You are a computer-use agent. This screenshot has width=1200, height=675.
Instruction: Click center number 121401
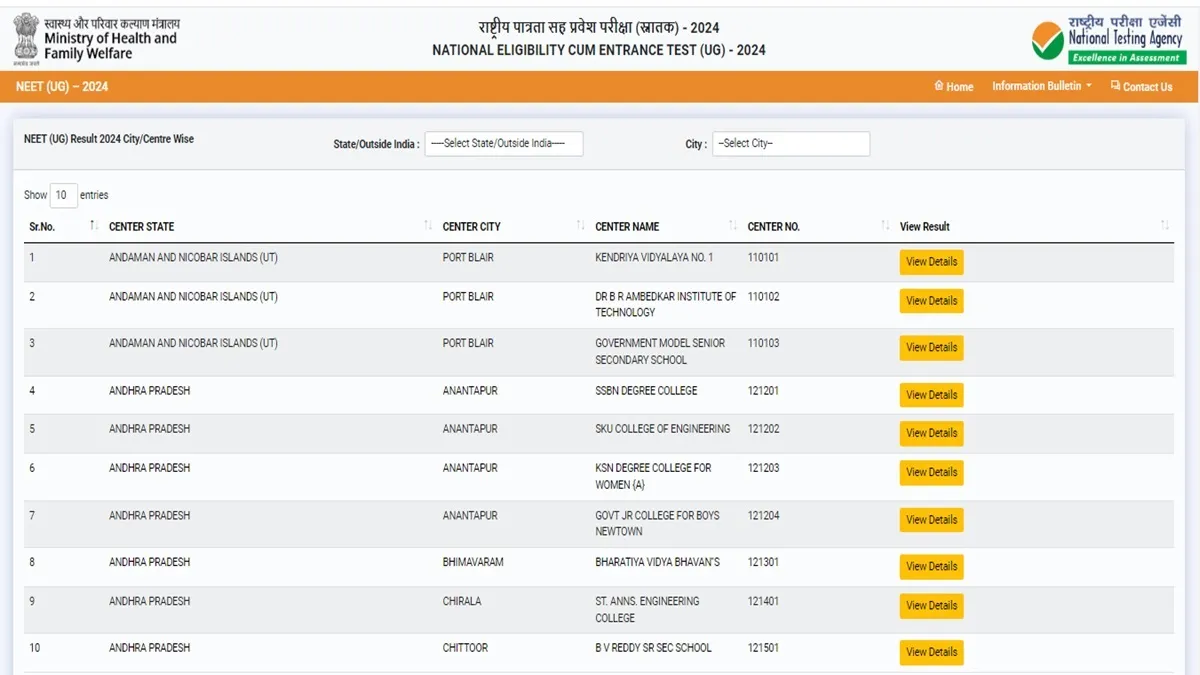pos(763,601)
